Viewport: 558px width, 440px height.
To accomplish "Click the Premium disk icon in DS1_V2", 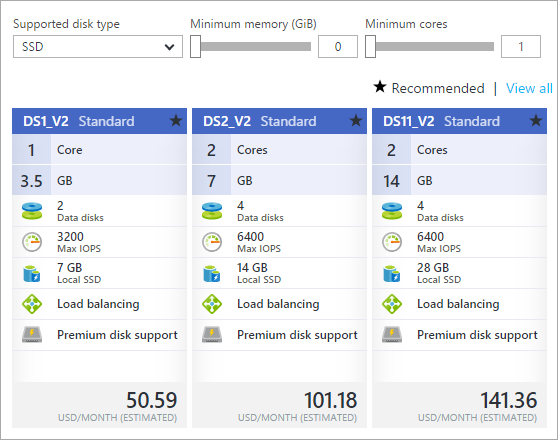I will 32,335.
